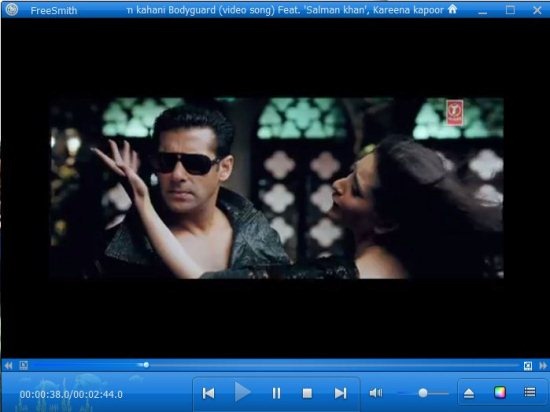Maximize the FreeSmith player window

tap(510, 10)
